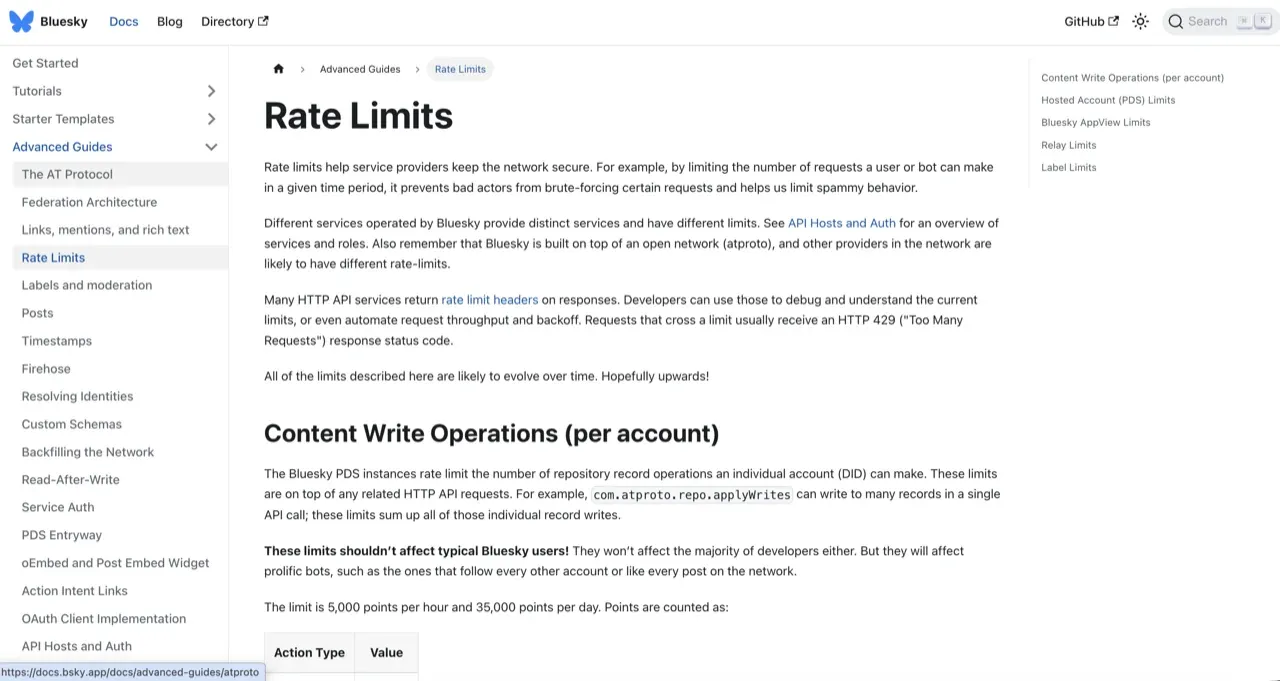Image resolution: width=1280 pixels, height=681 pixels.
Task: Follow rate limit headers inline link
Action: click(490, 300)
